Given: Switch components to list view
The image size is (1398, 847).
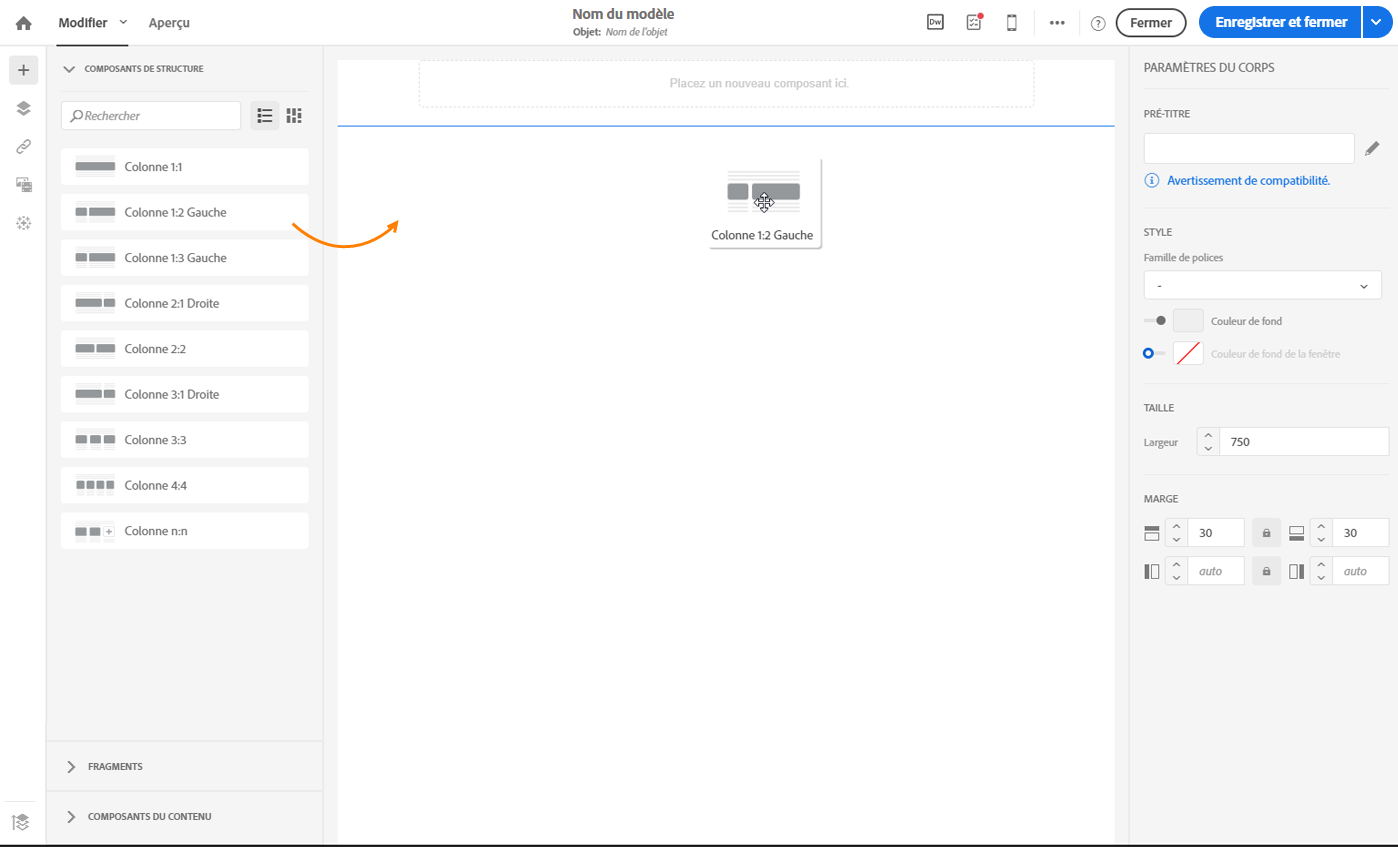Looking at the screenshot, I should [265, 116].
